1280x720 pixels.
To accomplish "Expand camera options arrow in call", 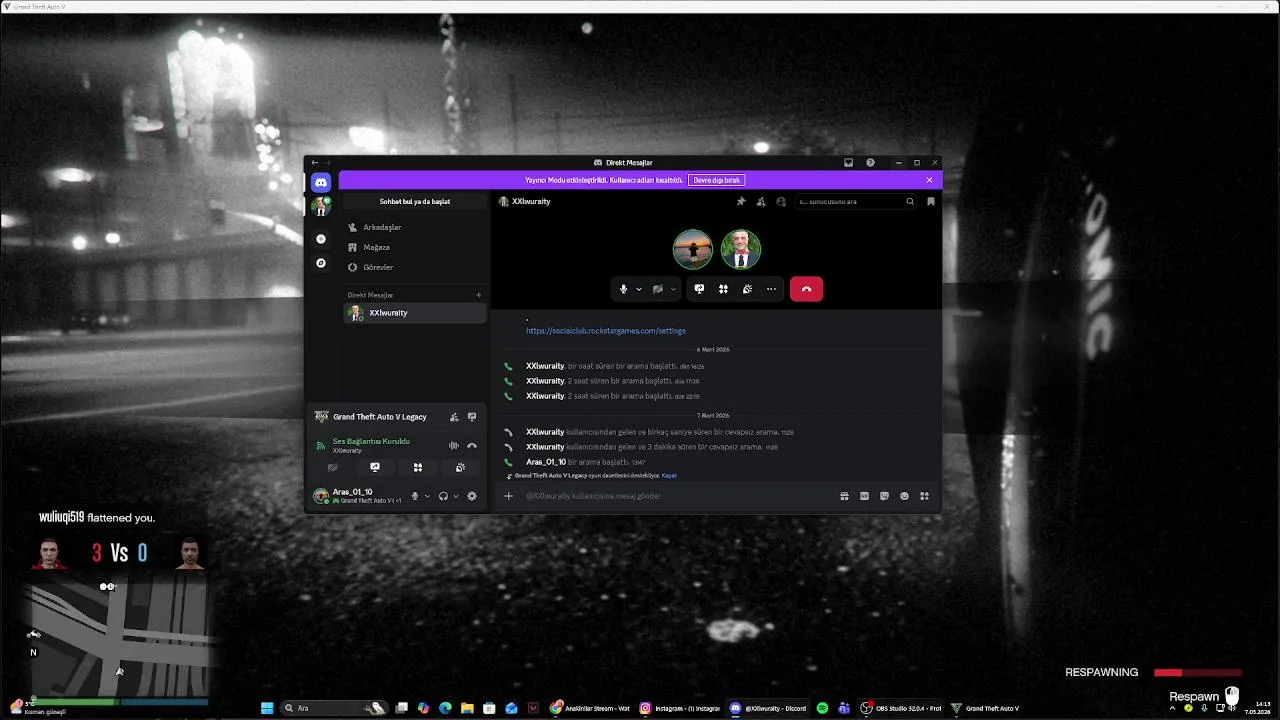I will 673,289.
